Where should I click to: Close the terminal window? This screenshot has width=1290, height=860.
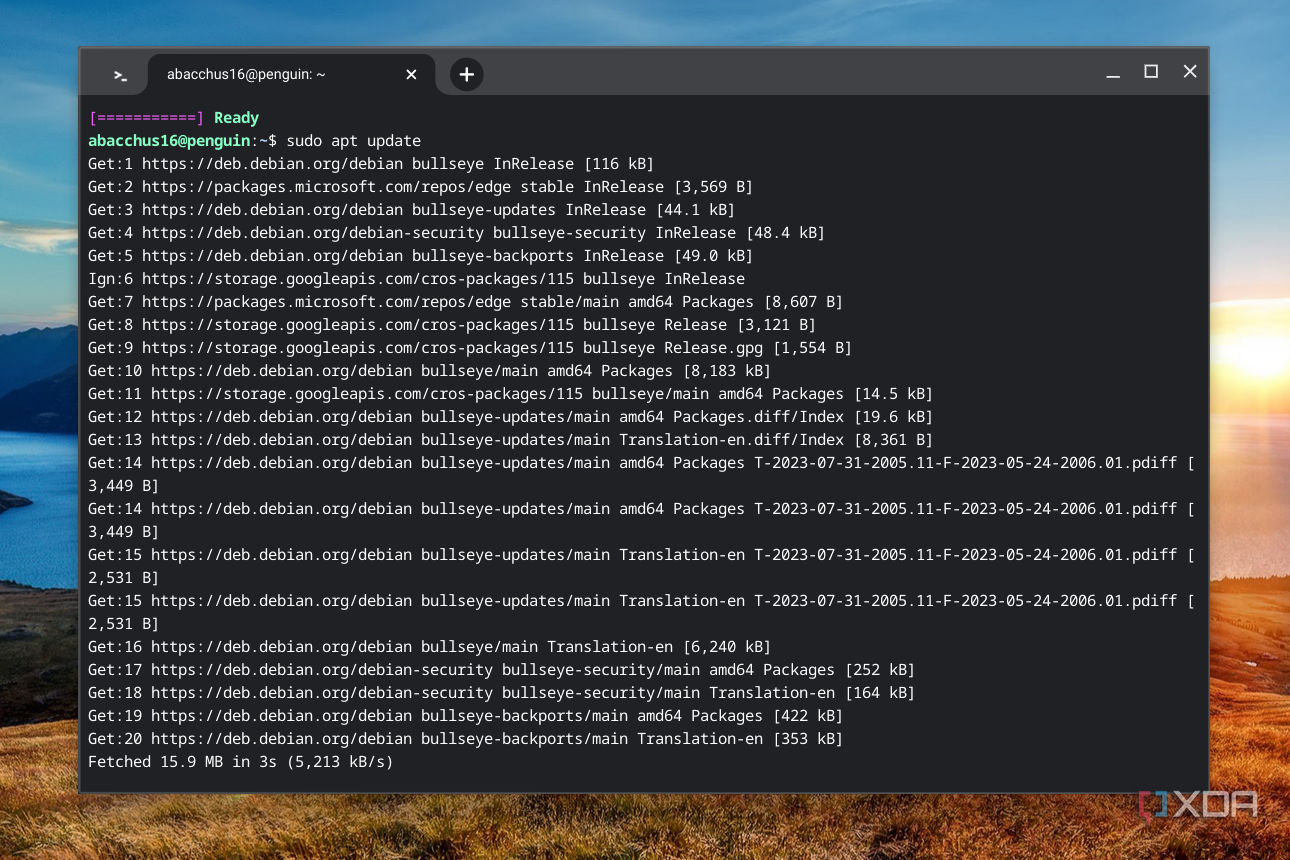[1190, 72]
